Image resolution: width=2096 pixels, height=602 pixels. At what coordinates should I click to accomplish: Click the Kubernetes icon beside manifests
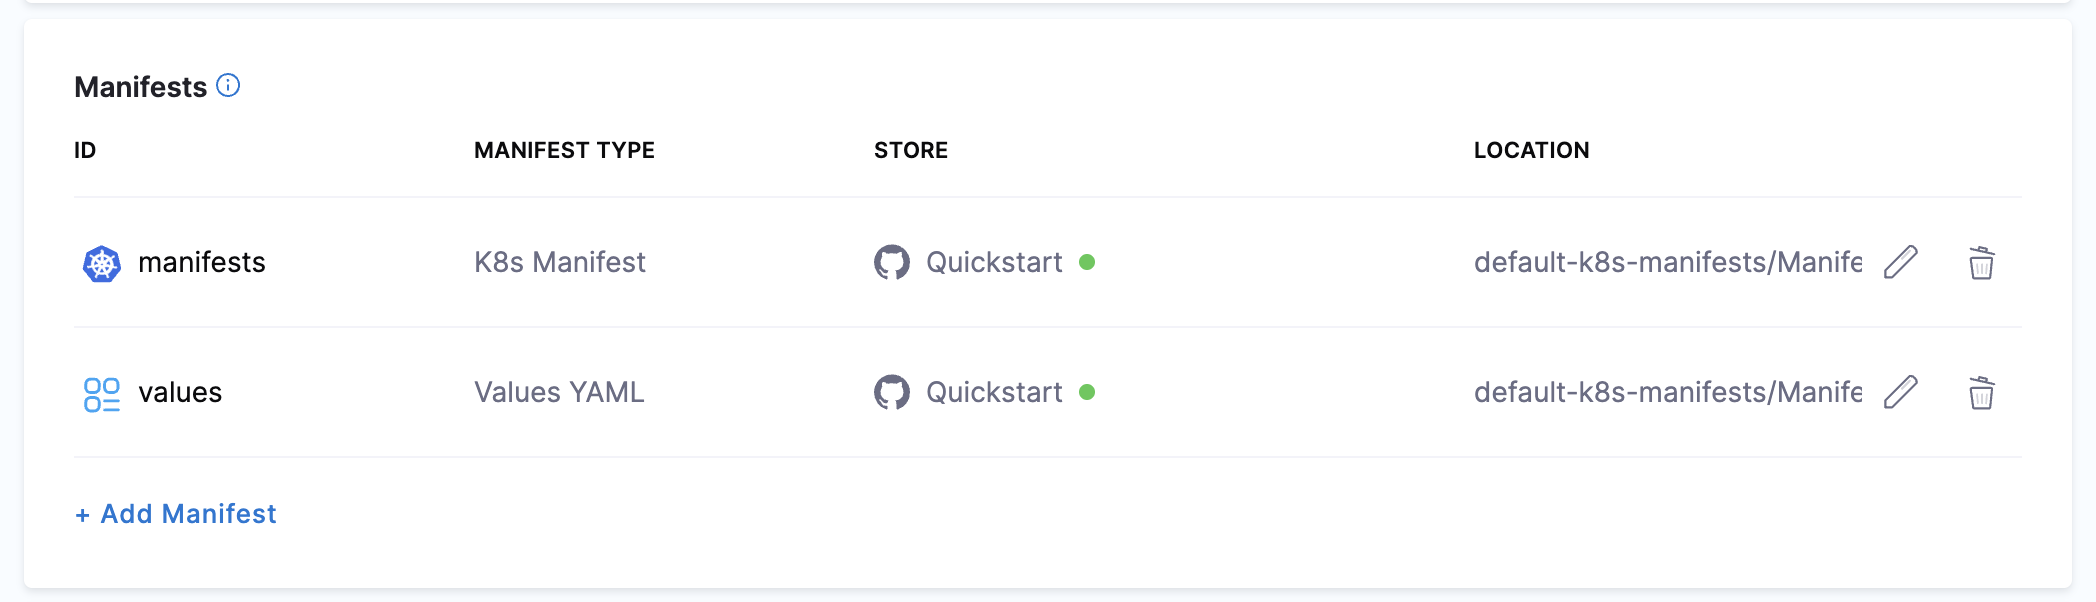point(101,263)
